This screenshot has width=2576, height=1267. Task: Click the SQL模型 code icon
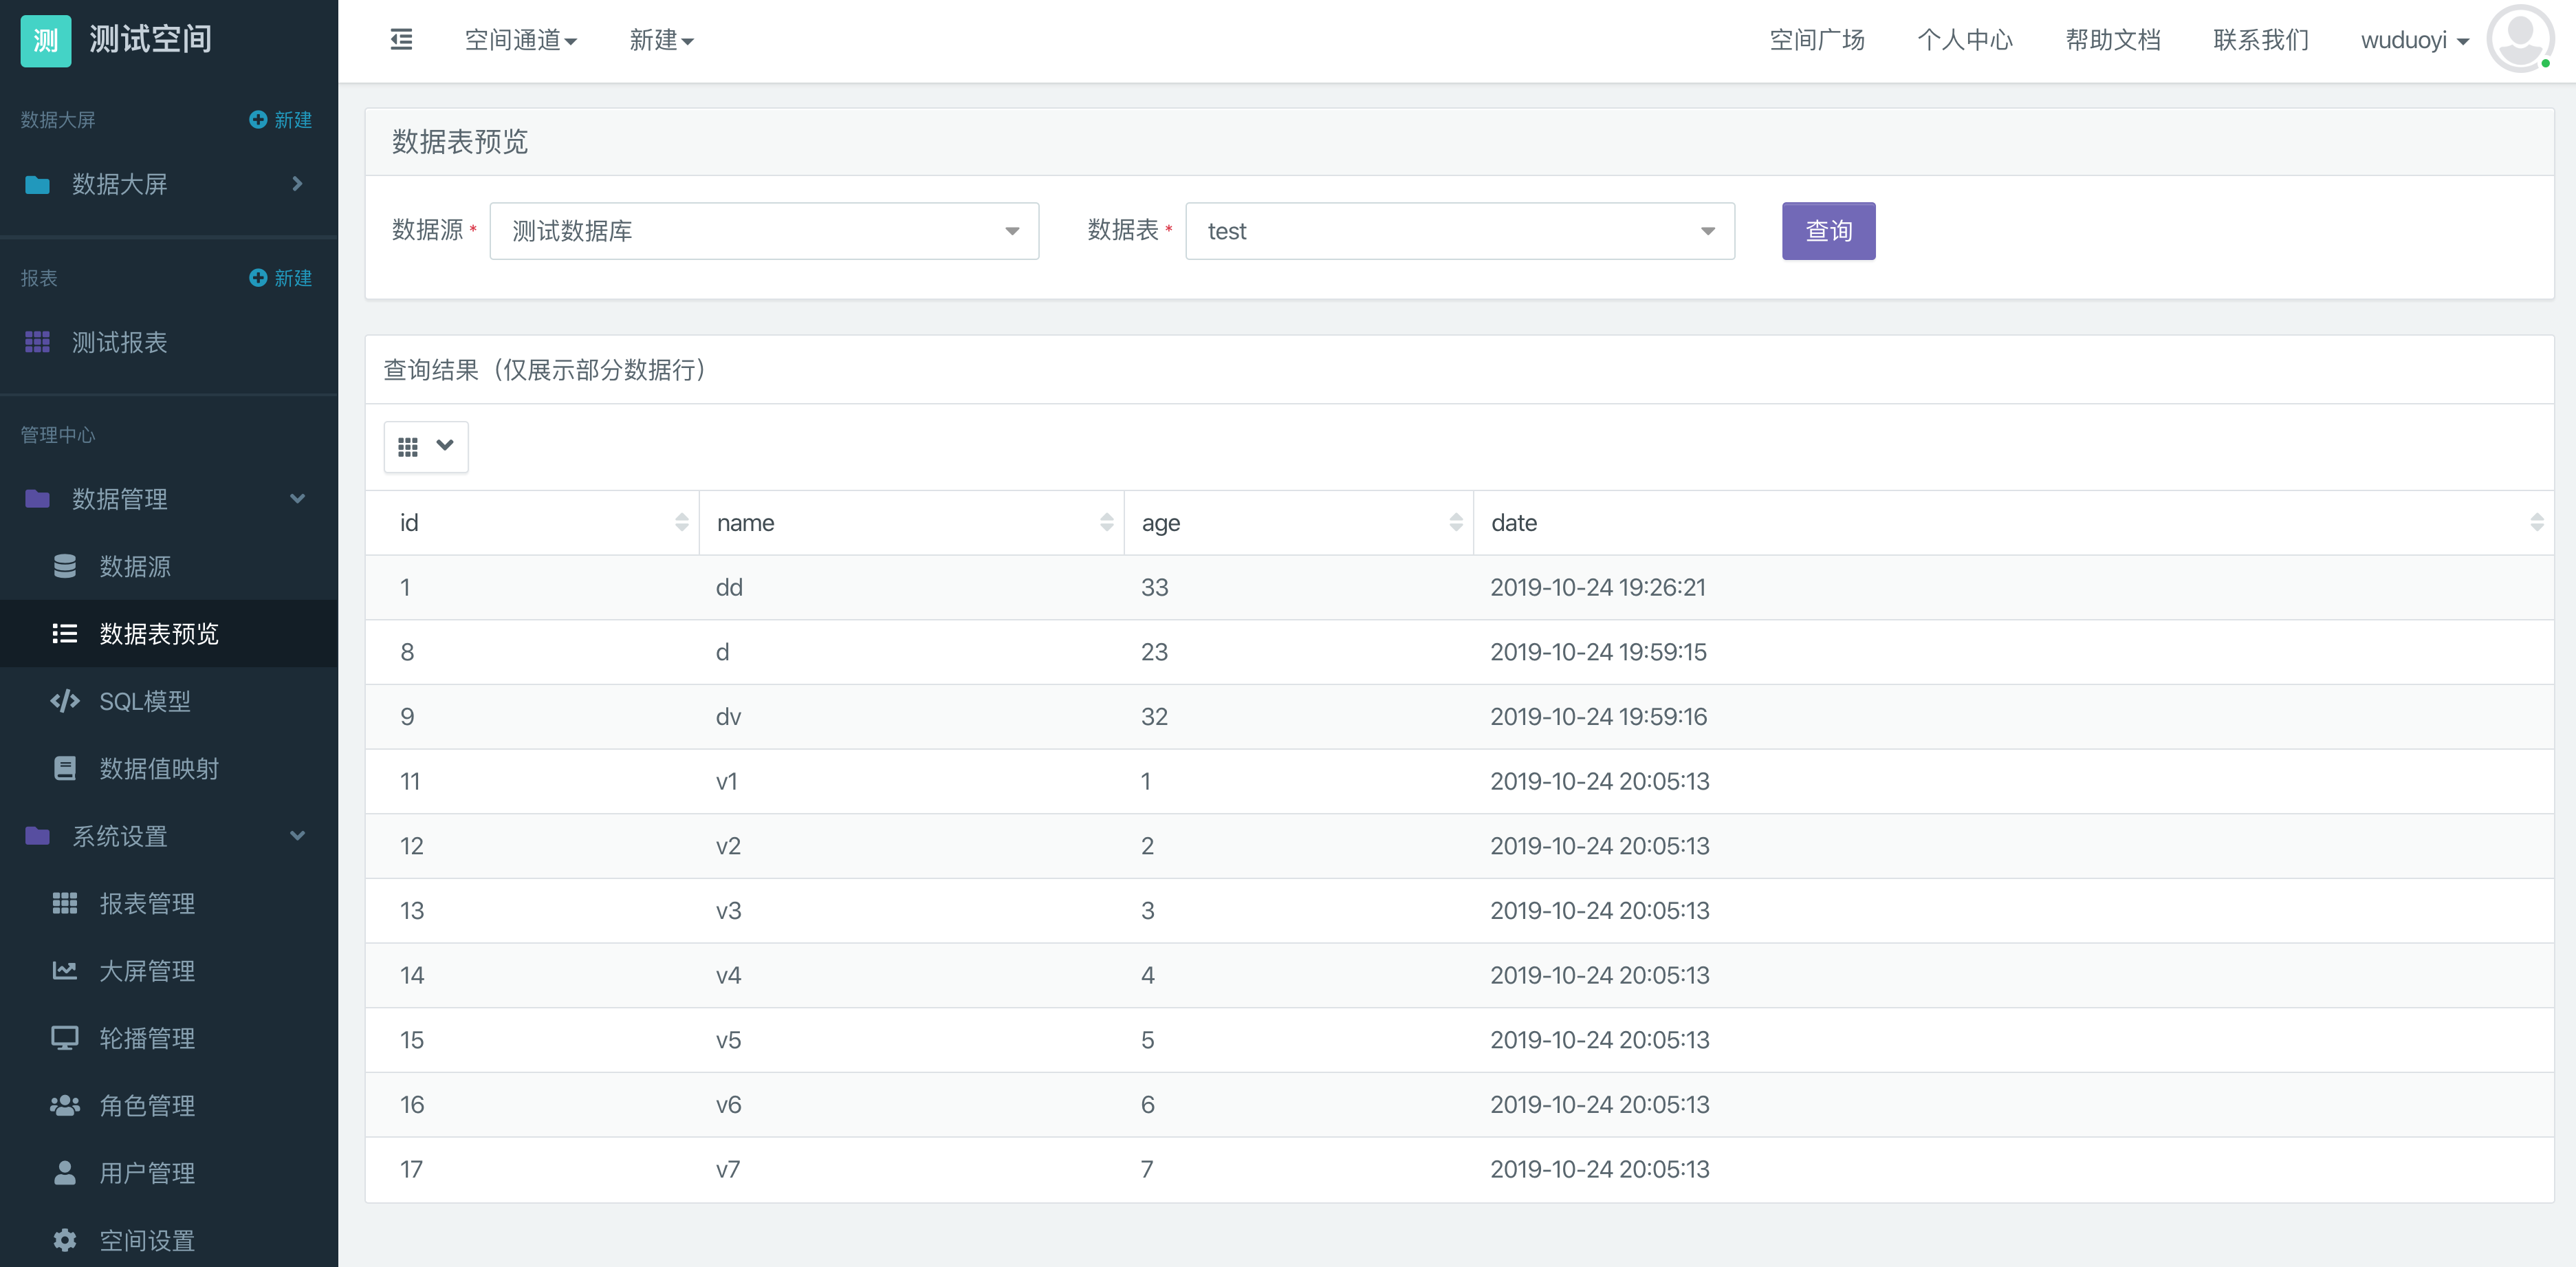pos(65,701)
